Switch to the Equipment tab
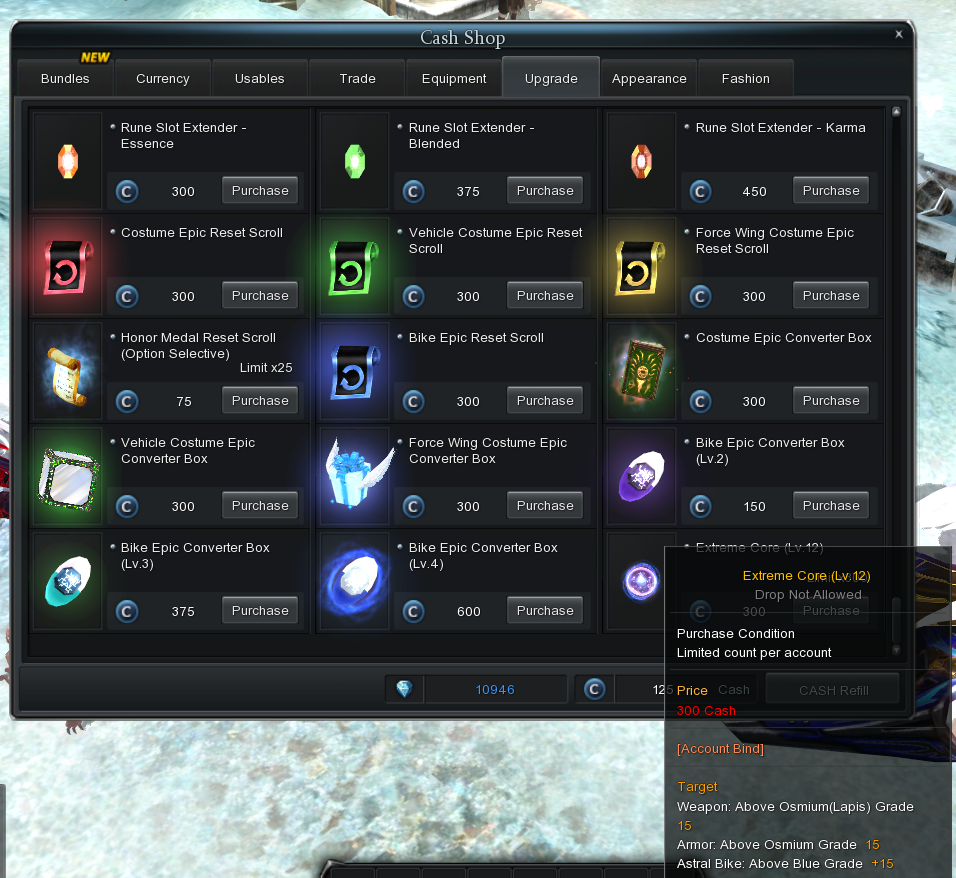The width and height of the screenshot is (956, 878). (x=454, y=78)
